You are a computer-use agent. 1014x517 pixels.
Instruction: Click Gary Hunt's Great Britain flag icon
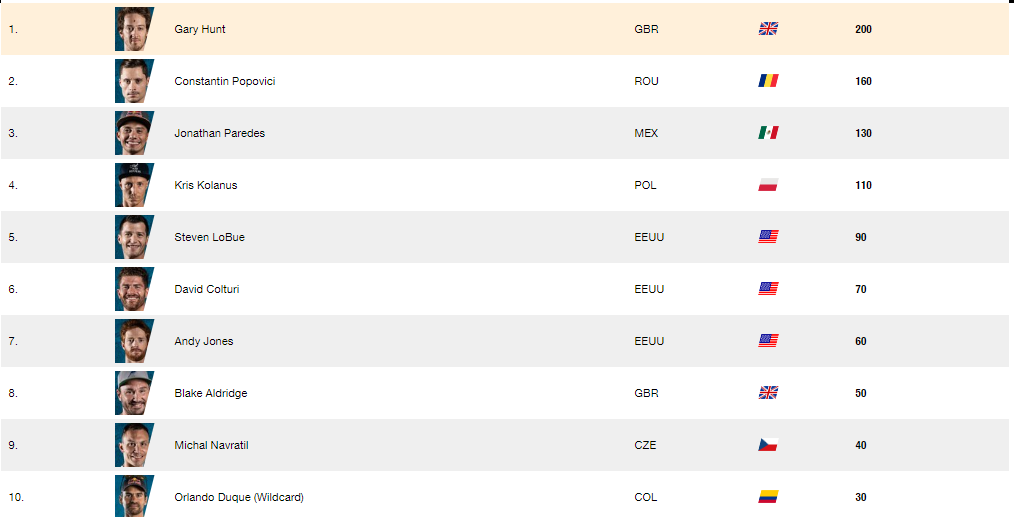[x=768, y=28]
